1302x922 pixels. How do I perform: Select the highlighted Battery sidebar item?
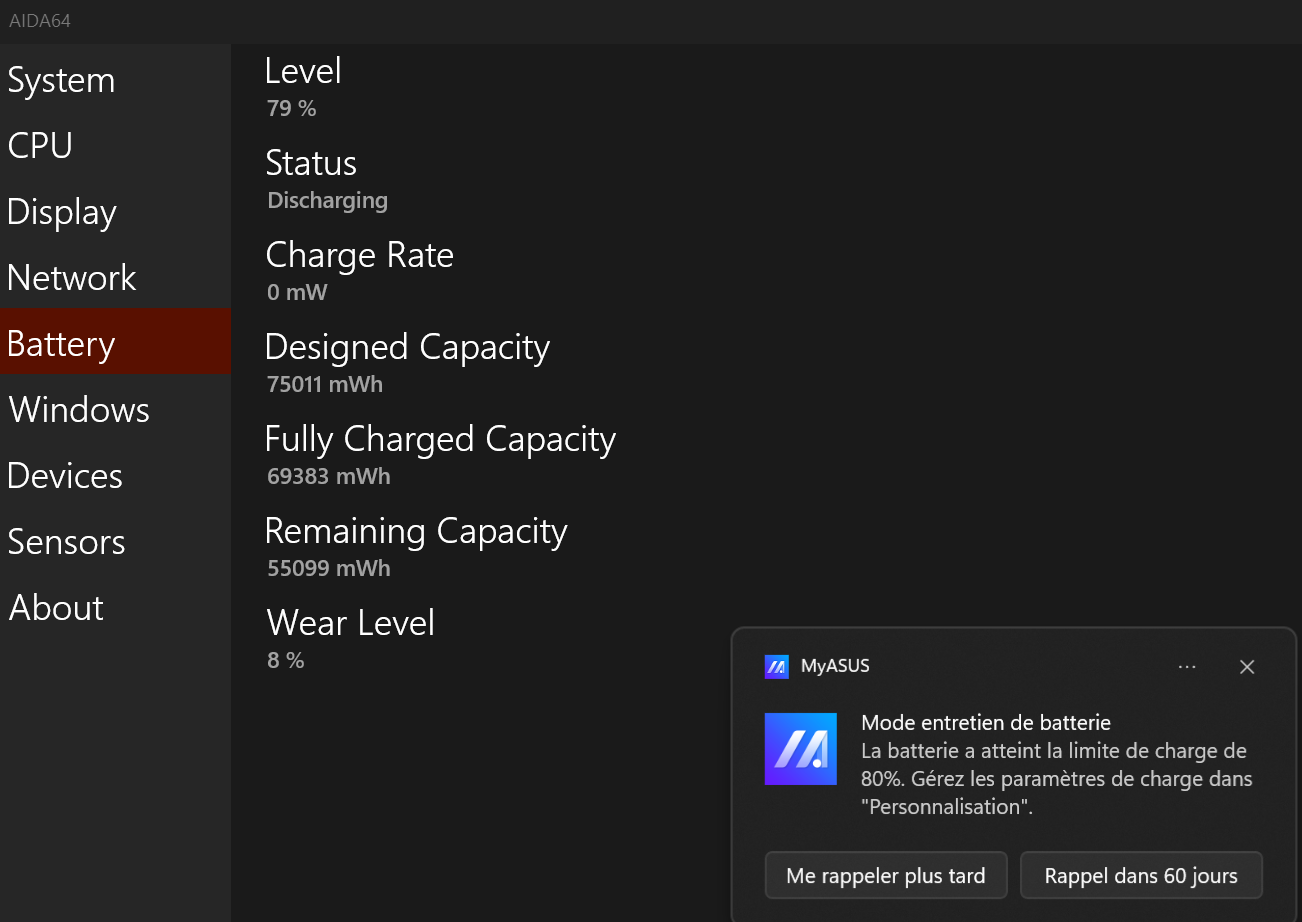click(62, 344)
